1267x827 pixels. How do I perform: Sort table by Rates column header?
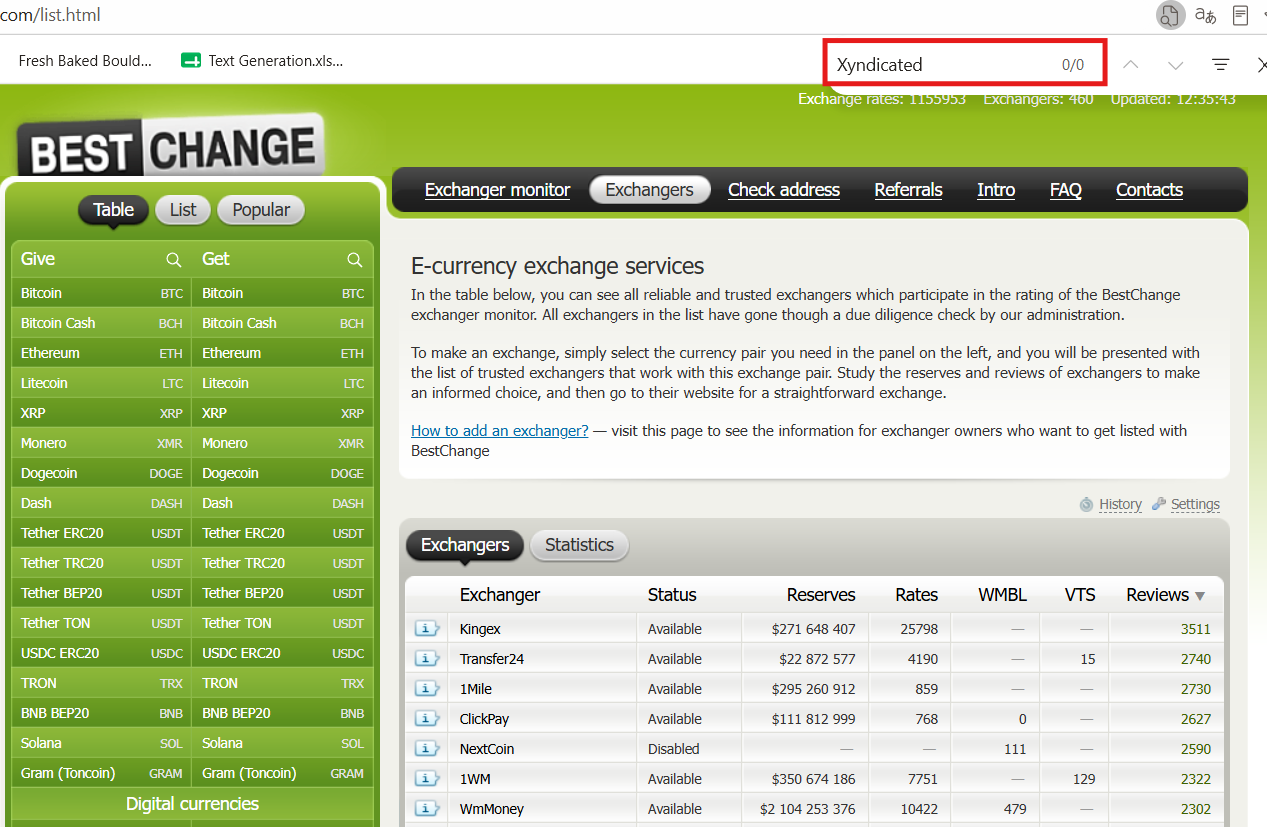917,595
